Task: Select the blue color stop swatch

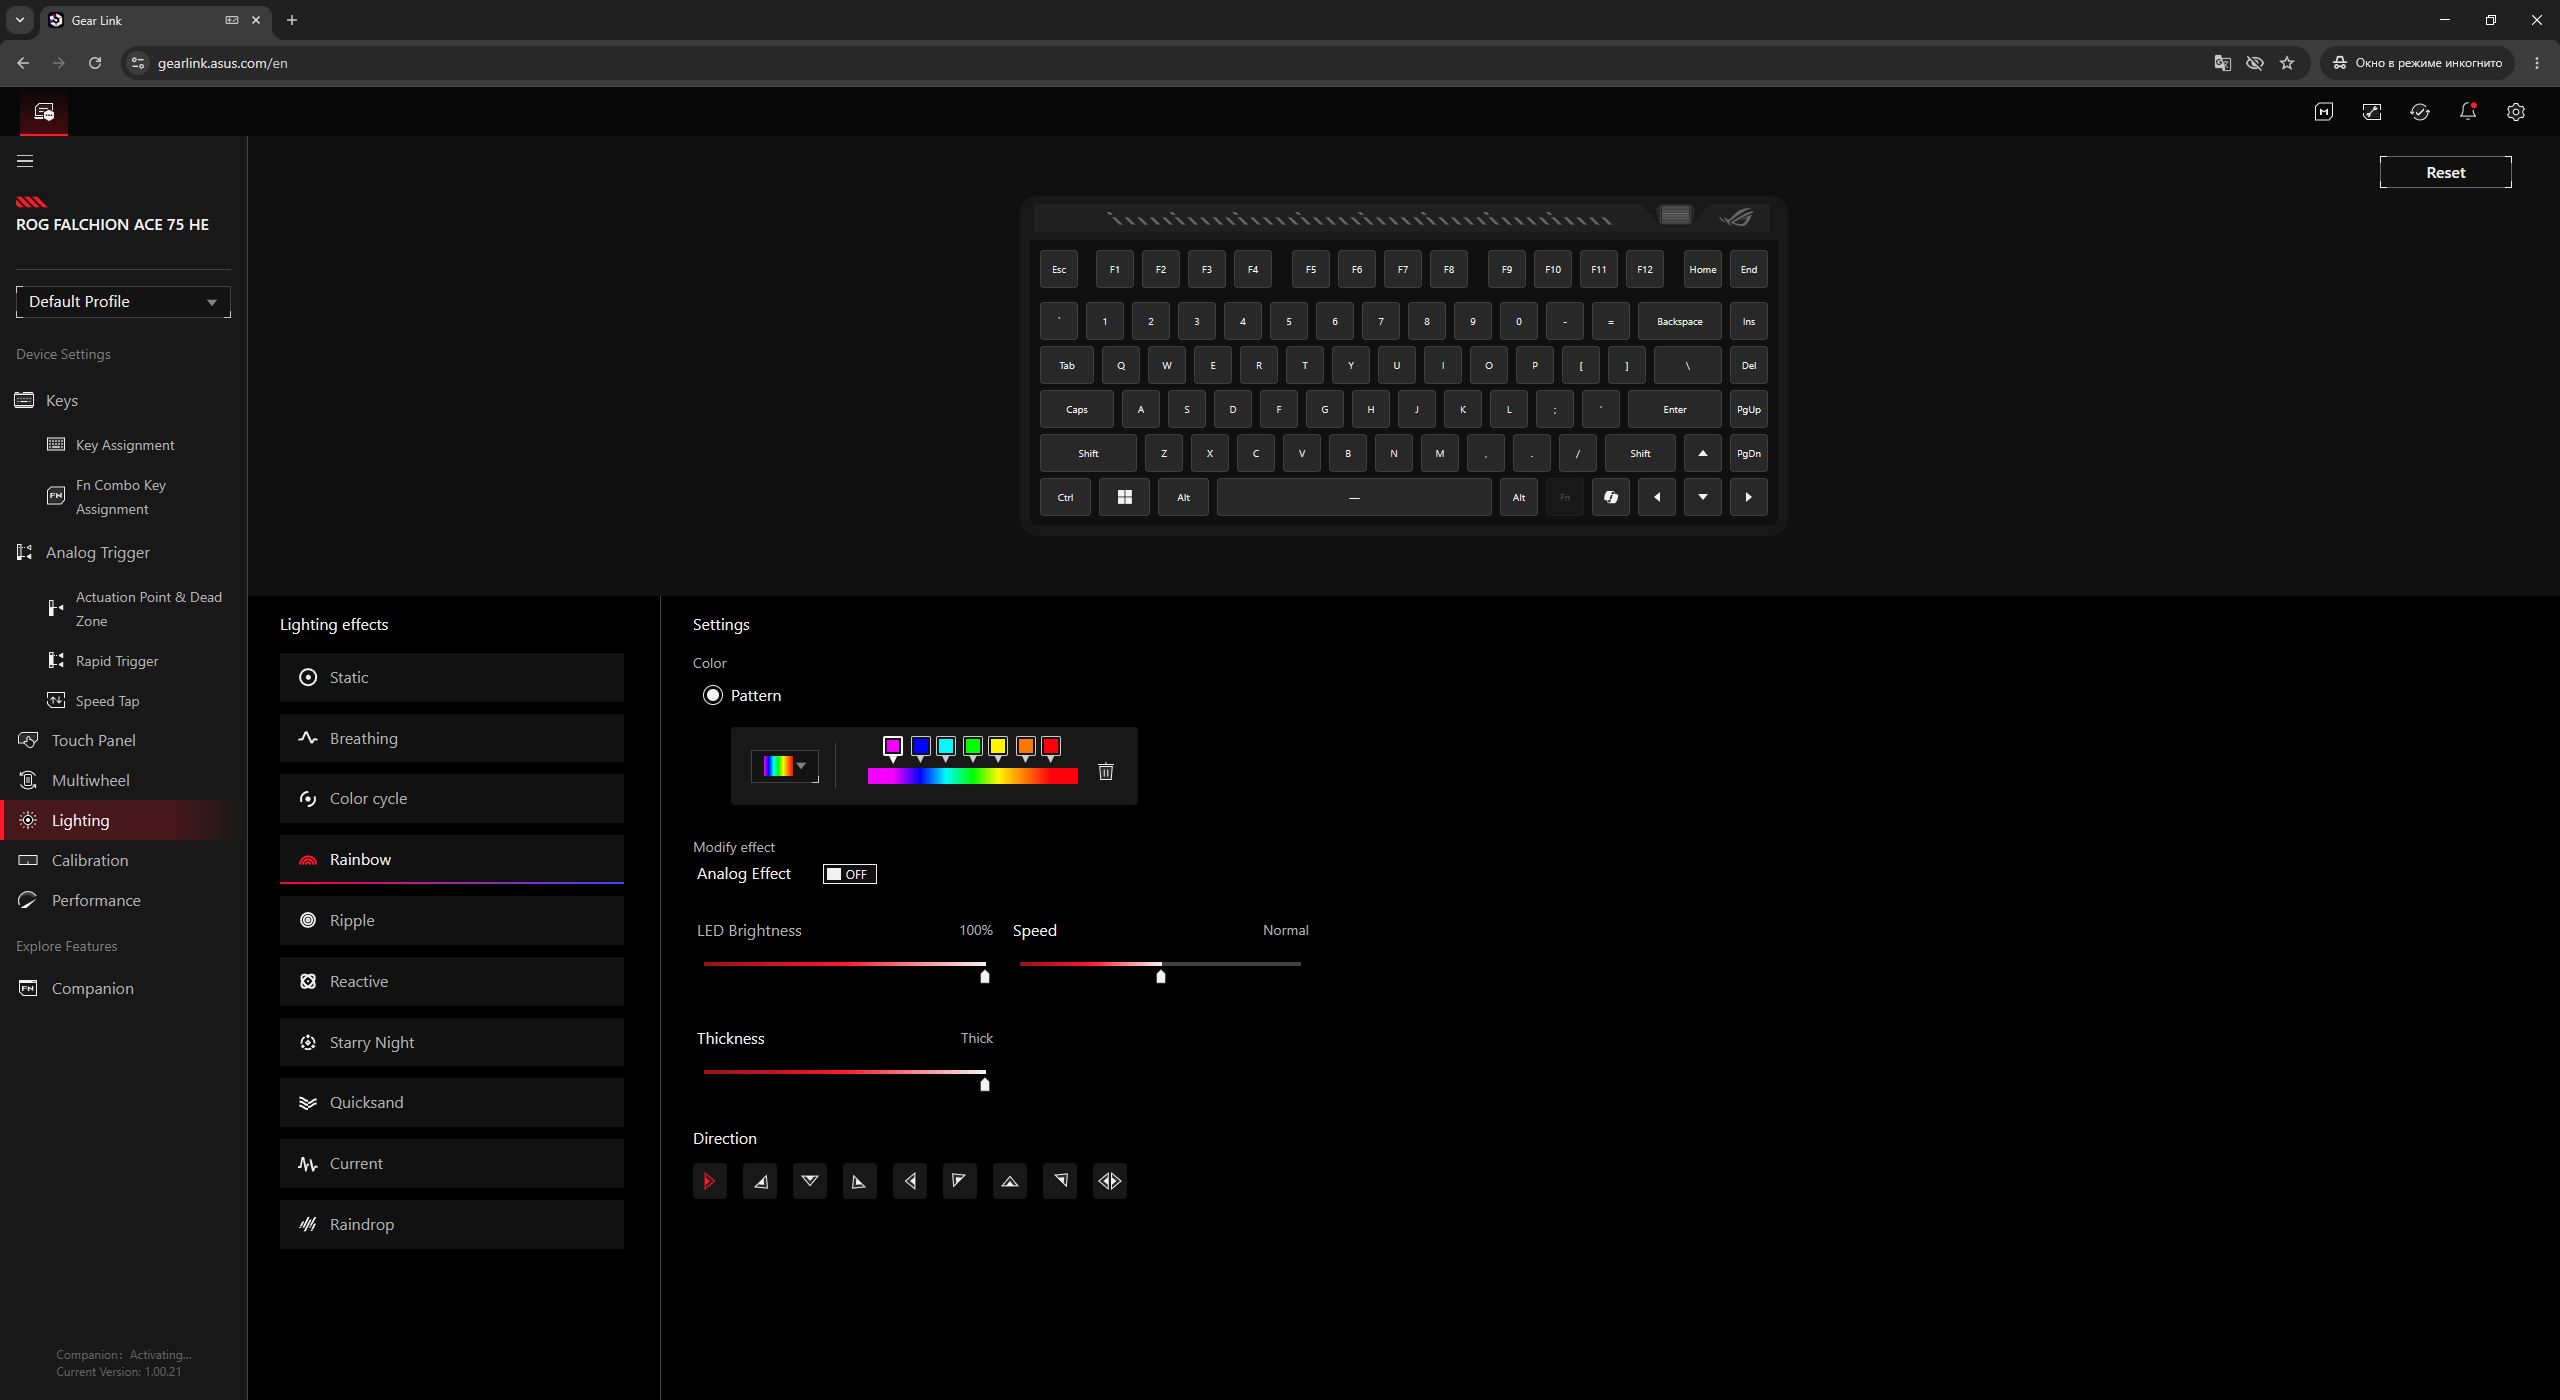Action: [x=921, y=747]
